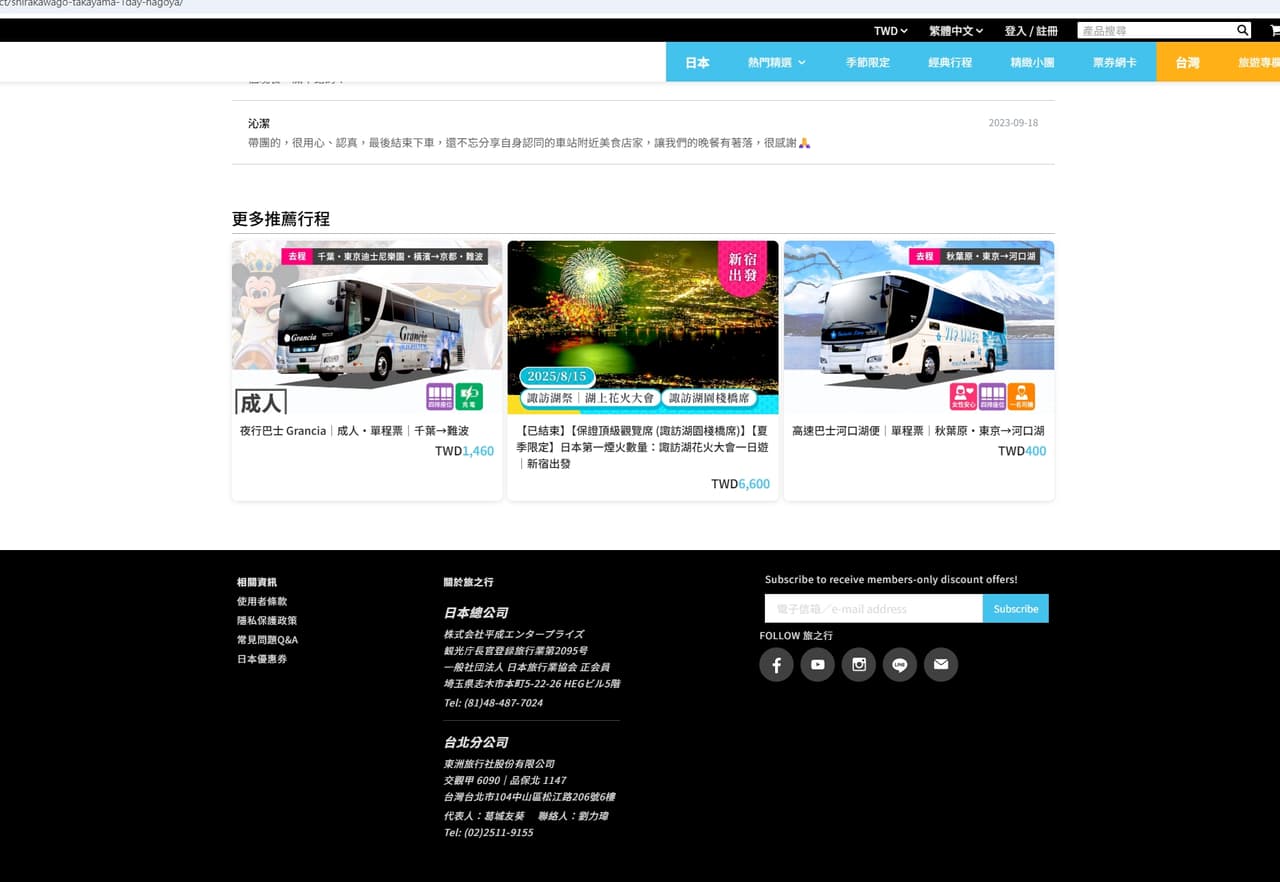Click the search magnifier icon

[x=1242, y=30]
